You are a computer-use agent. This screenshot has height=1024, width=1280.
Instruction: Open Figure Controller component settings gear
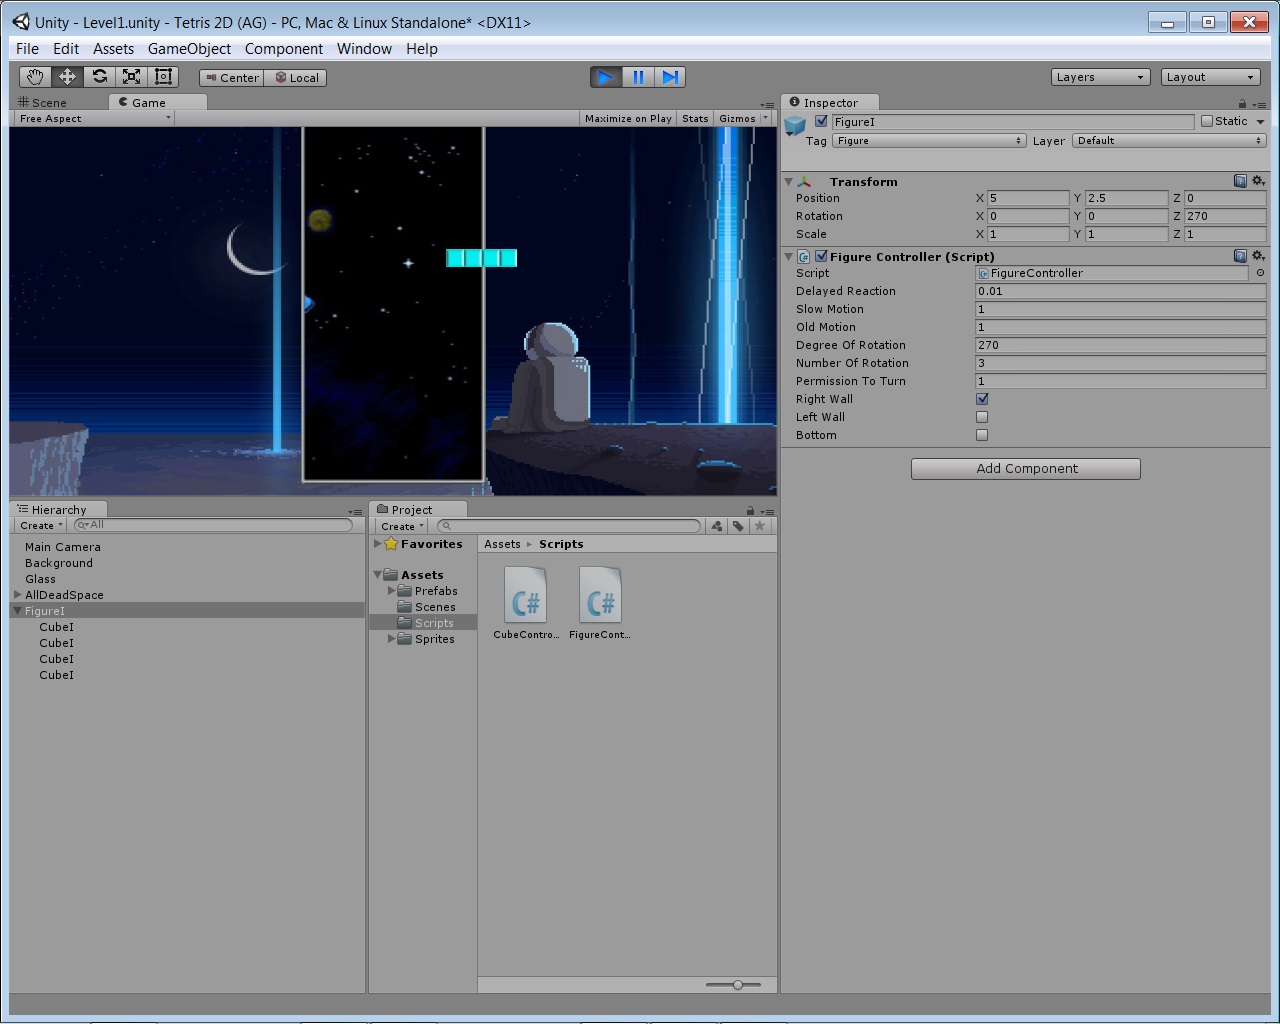(x=1258, y=256)
